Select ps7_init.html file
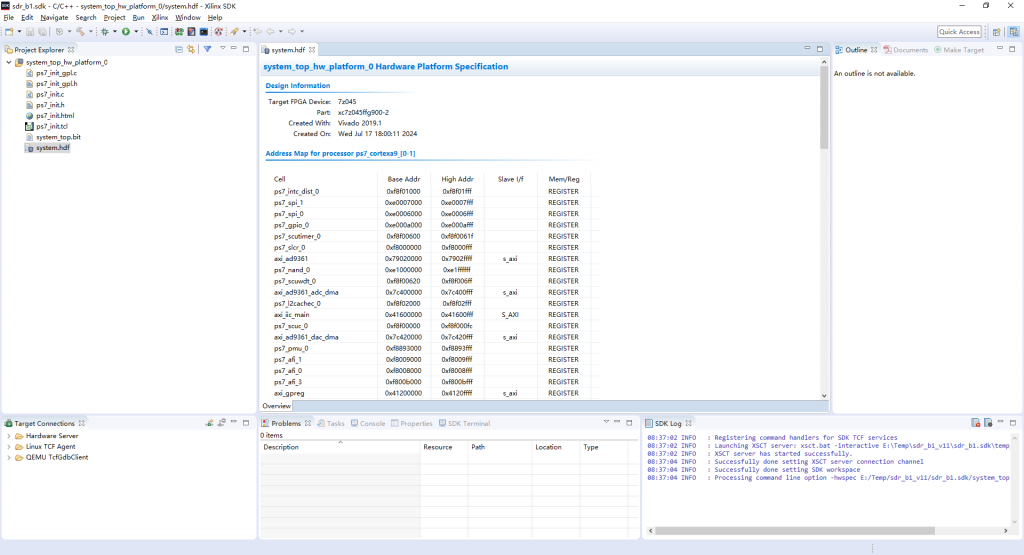 (x=55, y=116)
